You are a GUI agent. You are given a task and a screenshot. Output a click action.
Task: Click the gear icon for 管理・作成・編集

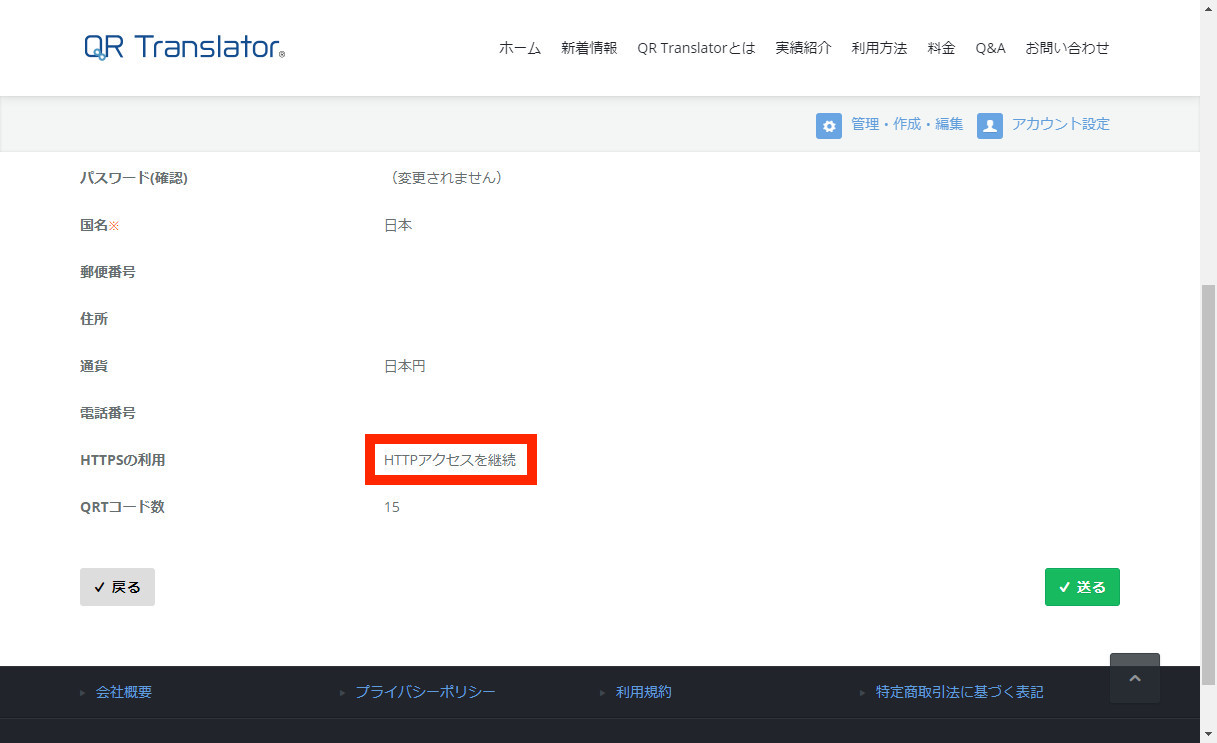[x=828, y=125]
